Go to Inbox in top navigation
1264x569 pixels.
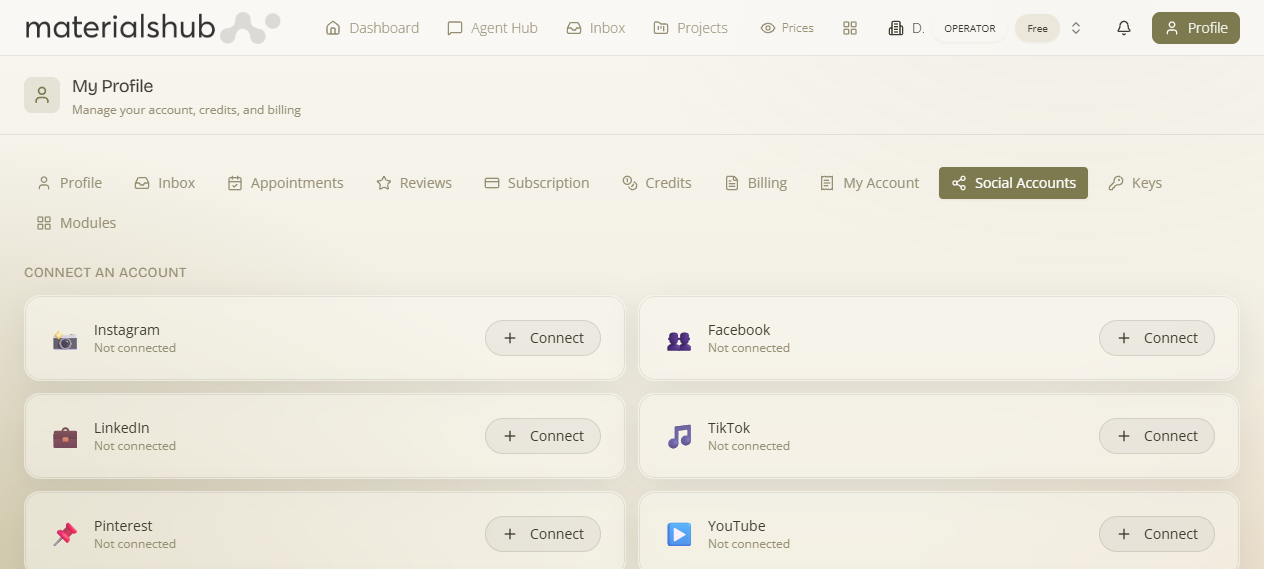pyautogui.click(x=595, y=28)
